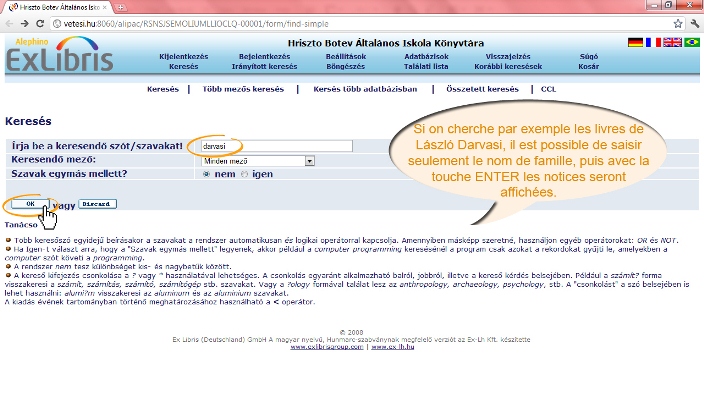
Task: Open the Beállítások menu item
Action: [346, 57]
